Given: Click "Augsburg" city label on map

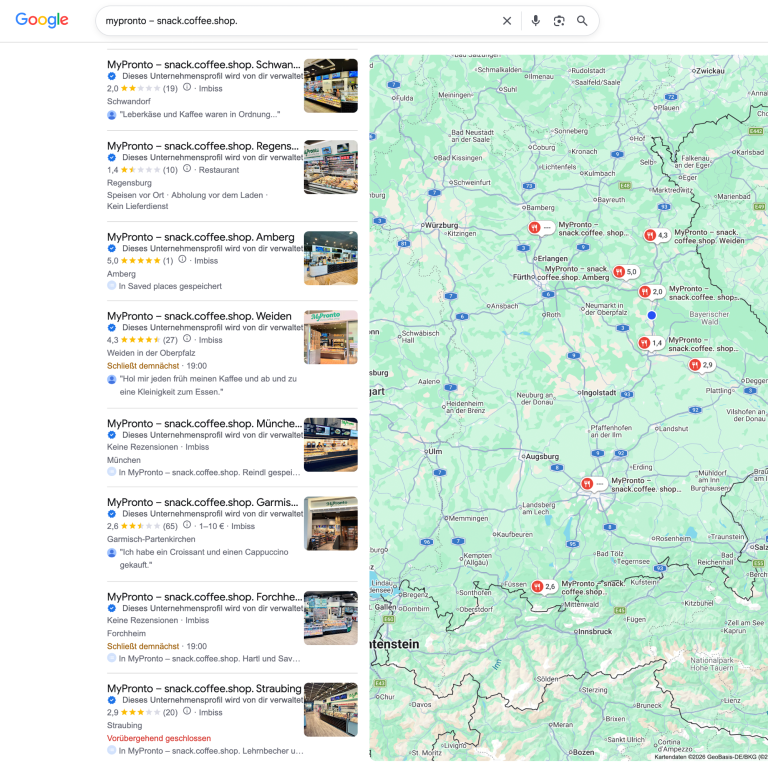Looking at the screenshot, I should pyautogui.click(x=542, y=456).
